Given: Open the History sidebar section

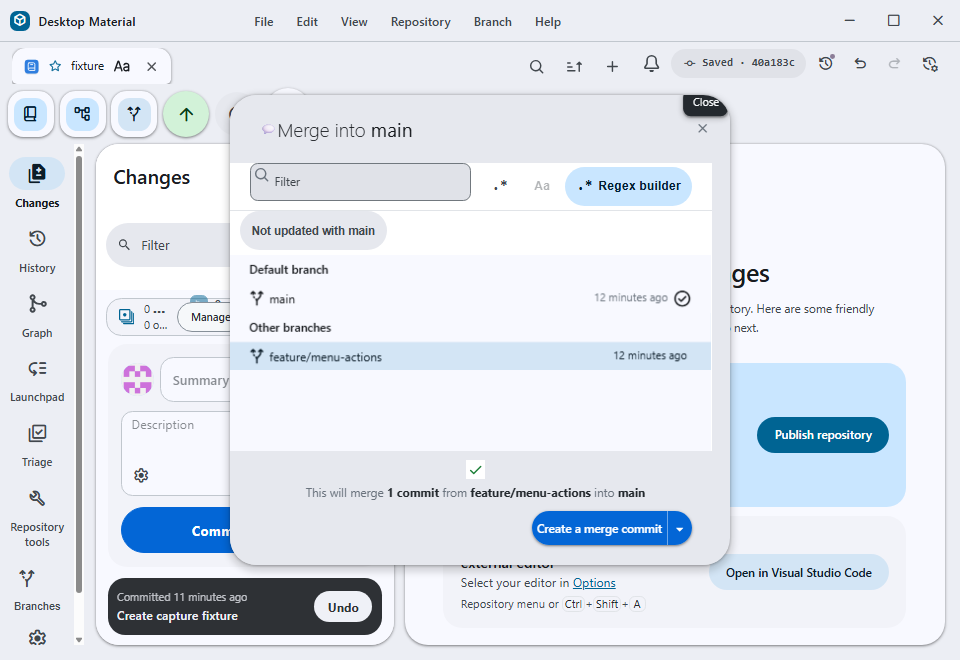Looking at the screenshot, I should tap(37, 251).
